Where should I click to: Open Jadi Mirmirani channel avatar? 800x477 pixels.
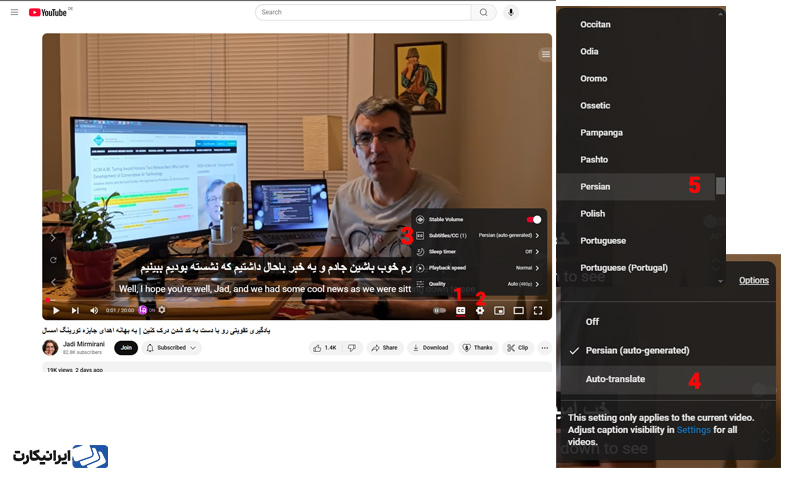[50, 348]
